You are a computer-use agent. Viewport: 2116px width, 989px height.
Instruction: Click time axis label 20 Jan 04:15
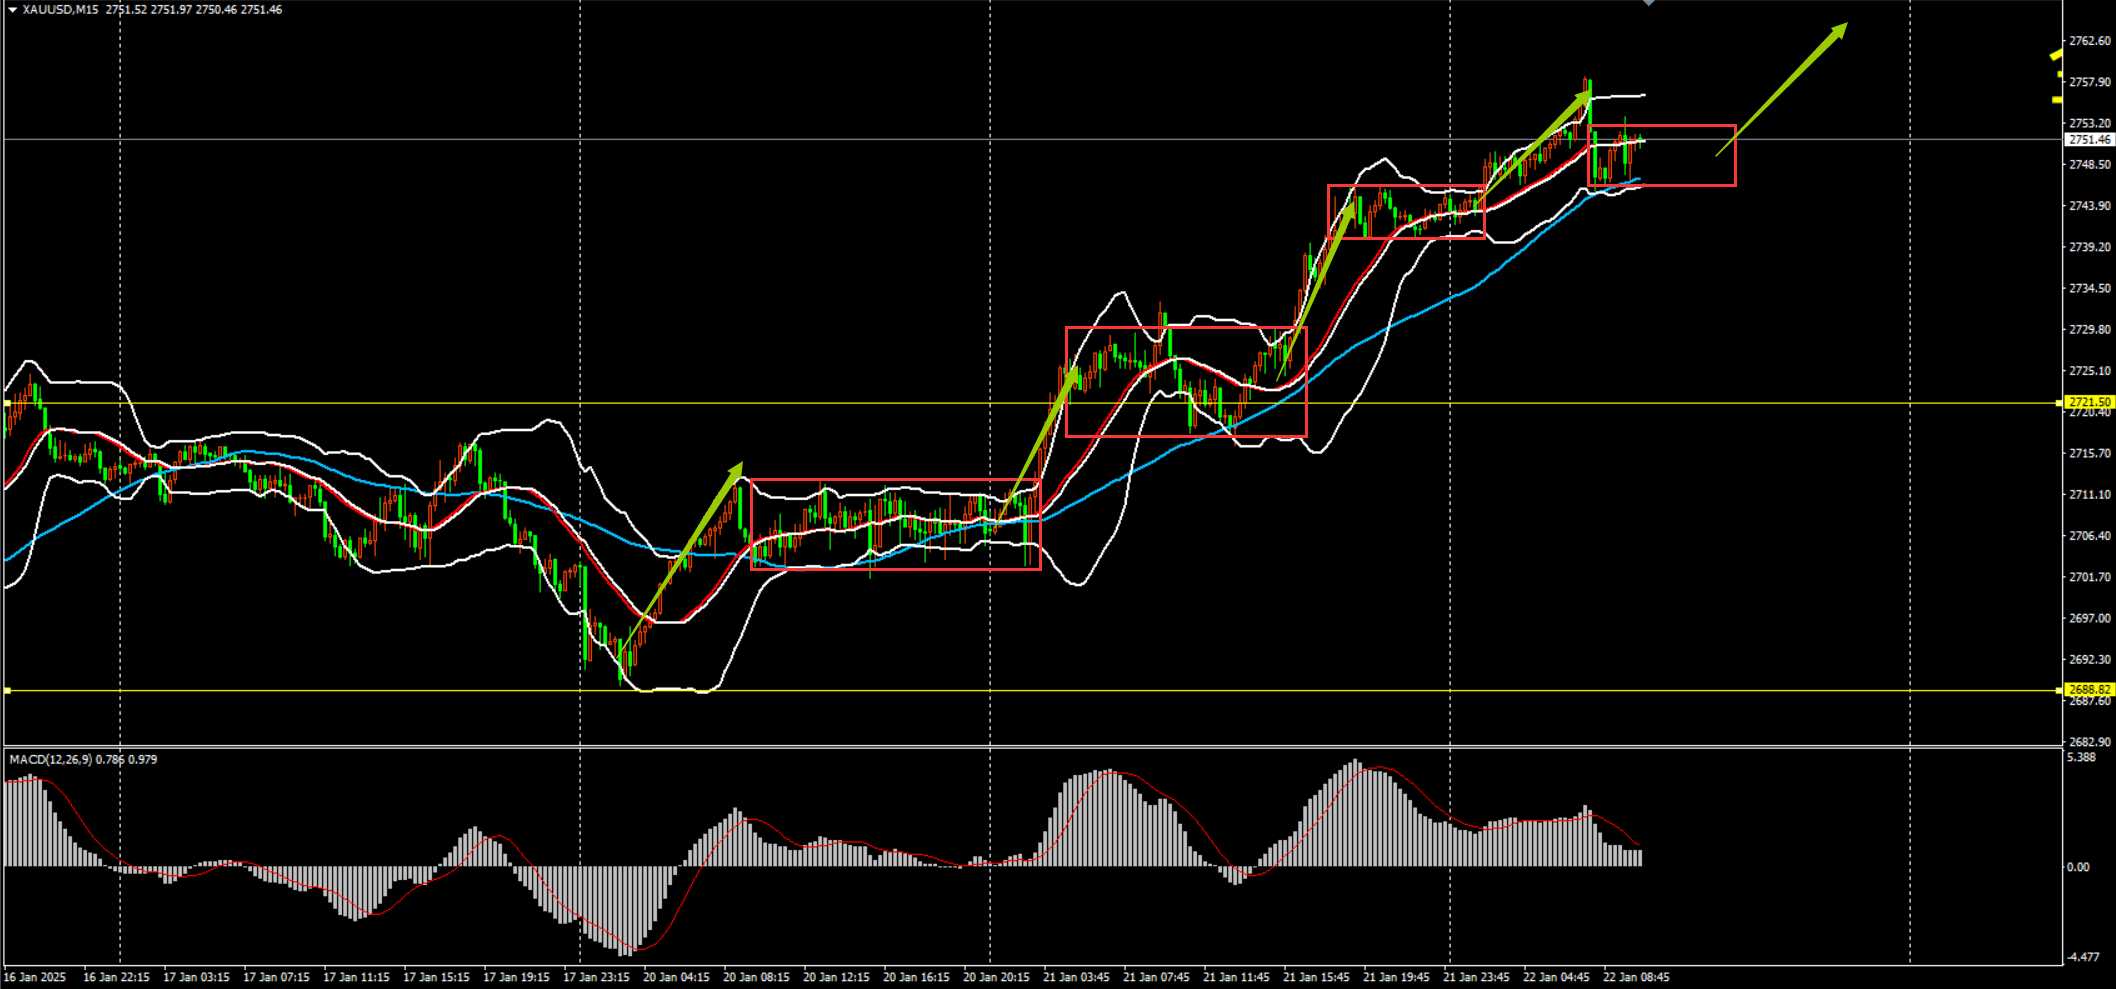pyautogui.click(x=676, y=977)
